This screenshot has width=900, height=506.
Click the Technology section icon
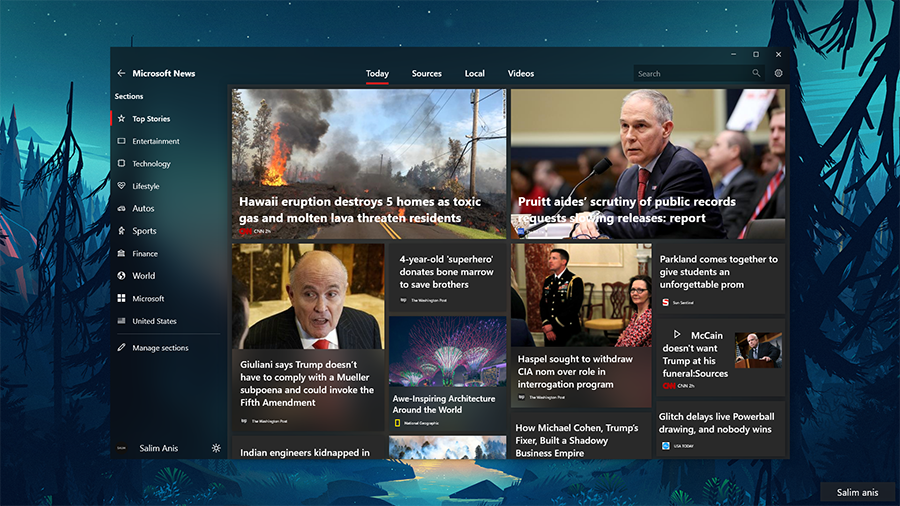(121, 164)
